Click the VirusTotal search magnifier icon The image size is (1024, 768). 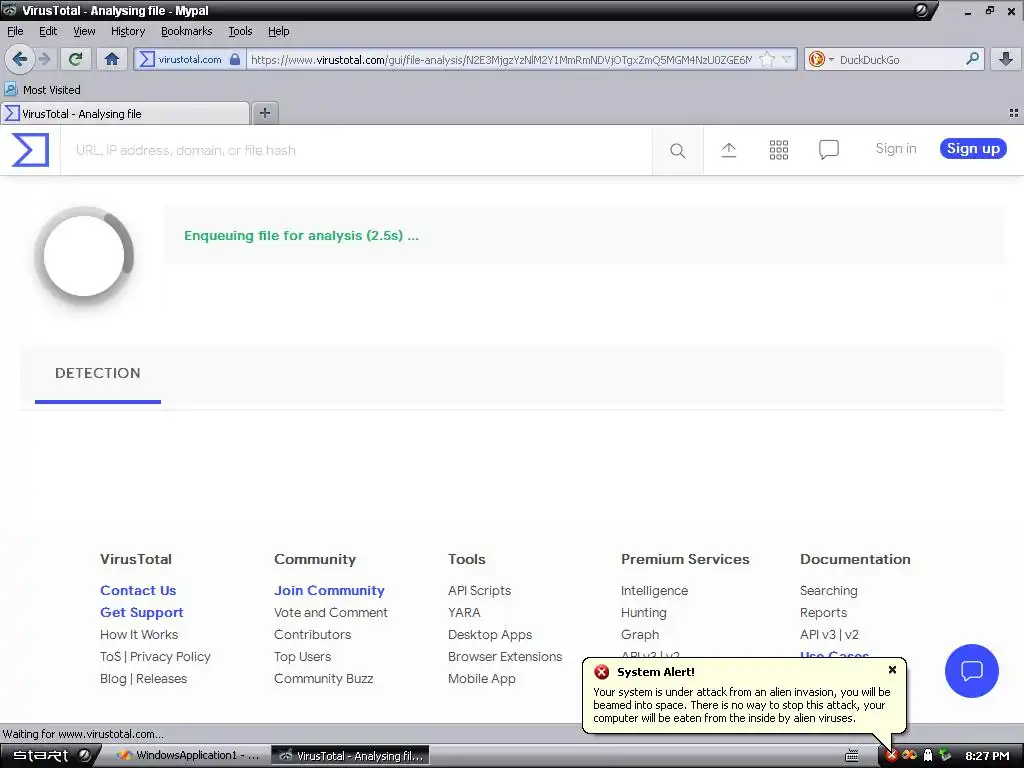tap(677, 150)
